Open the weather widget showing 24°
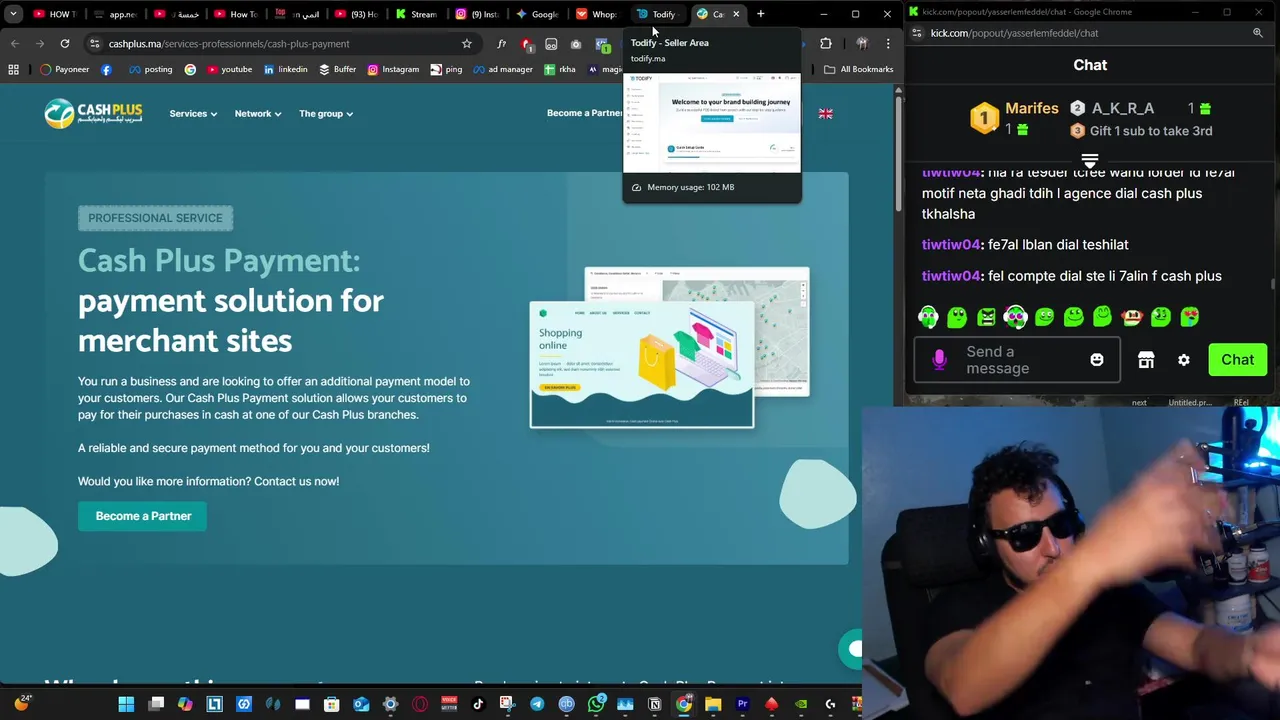 22,702
